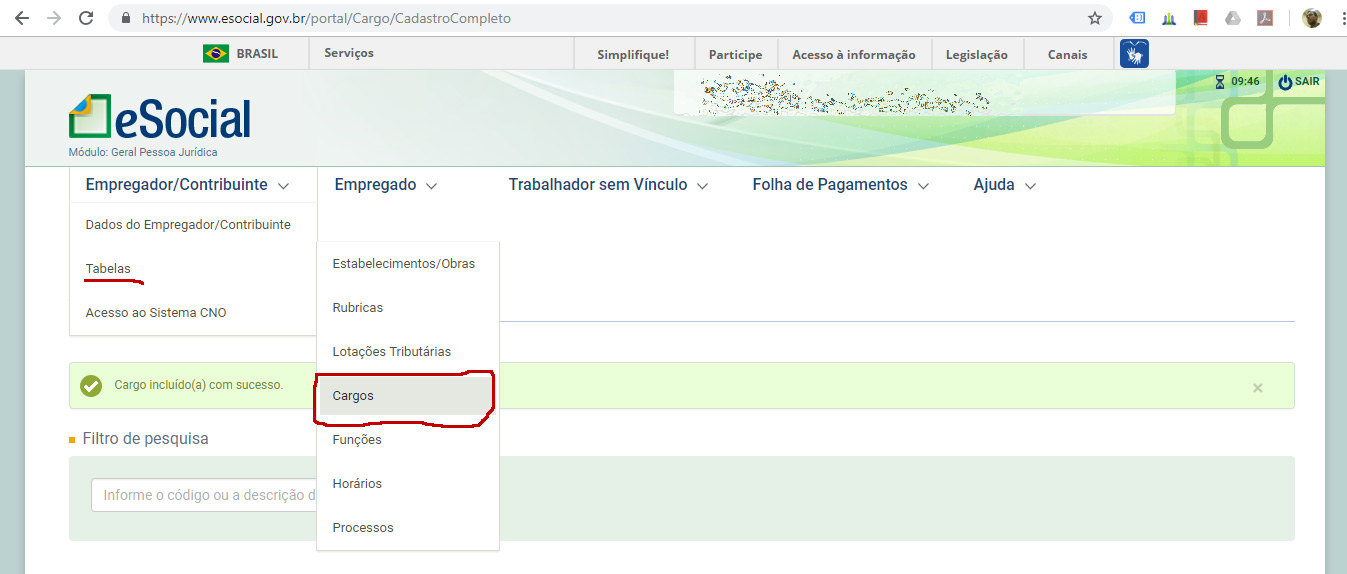
Task: Bookmark this page with the star icon
Action: tap(1095, 18)
